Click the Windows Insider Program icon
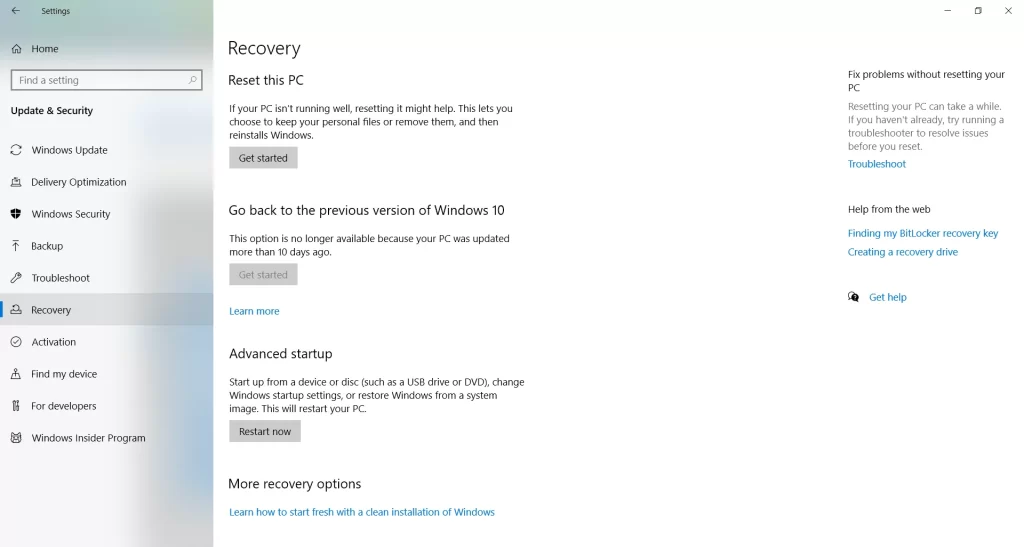This screenshot has width=1024, height=547. coord(16,437)
